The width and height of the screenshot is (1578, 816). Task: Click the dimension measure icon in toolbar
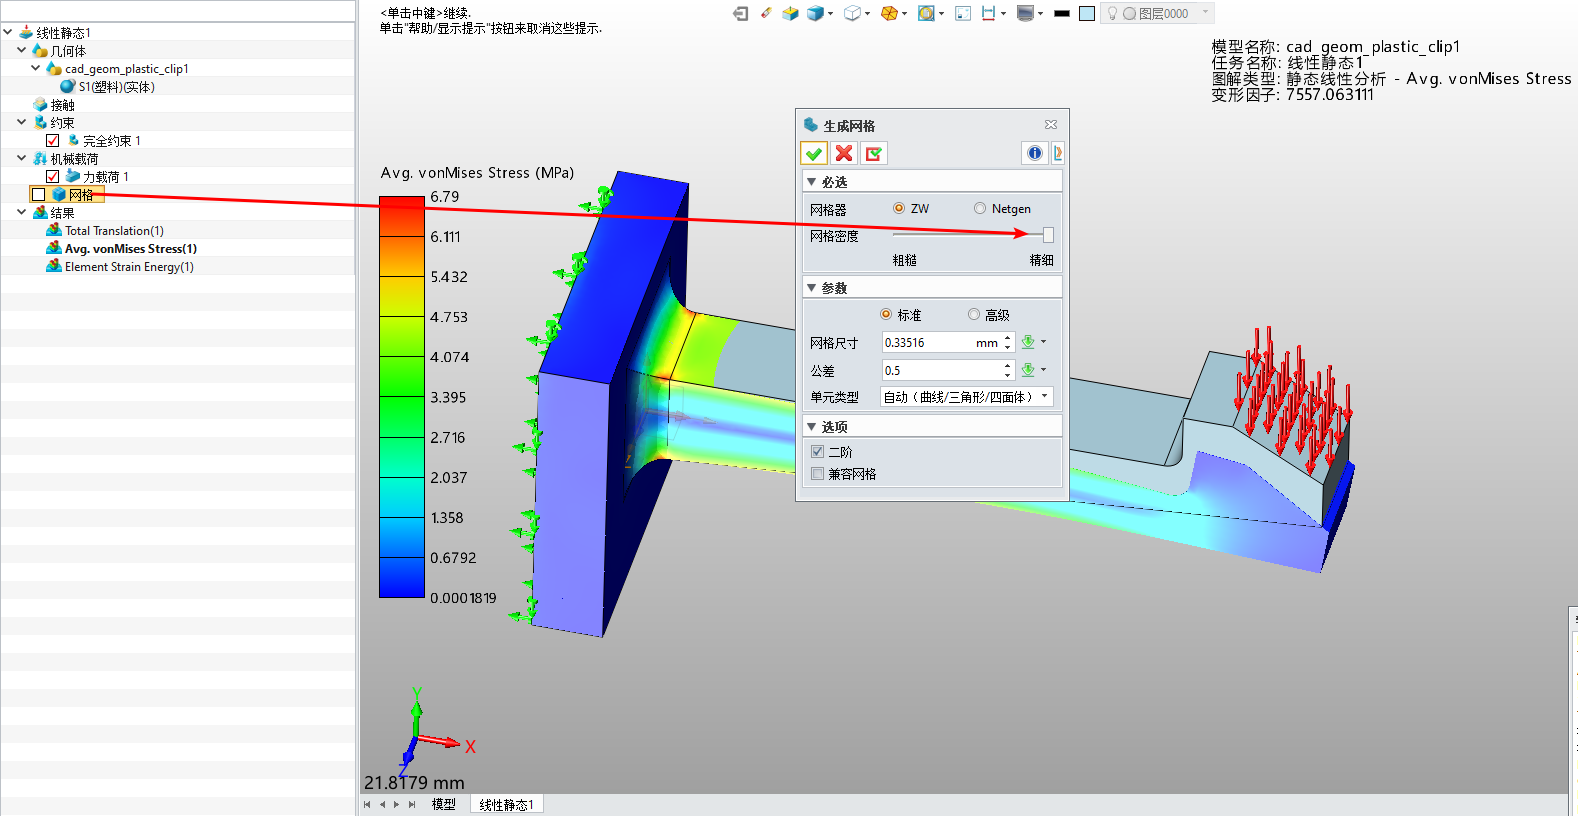(x=989, y=13)
